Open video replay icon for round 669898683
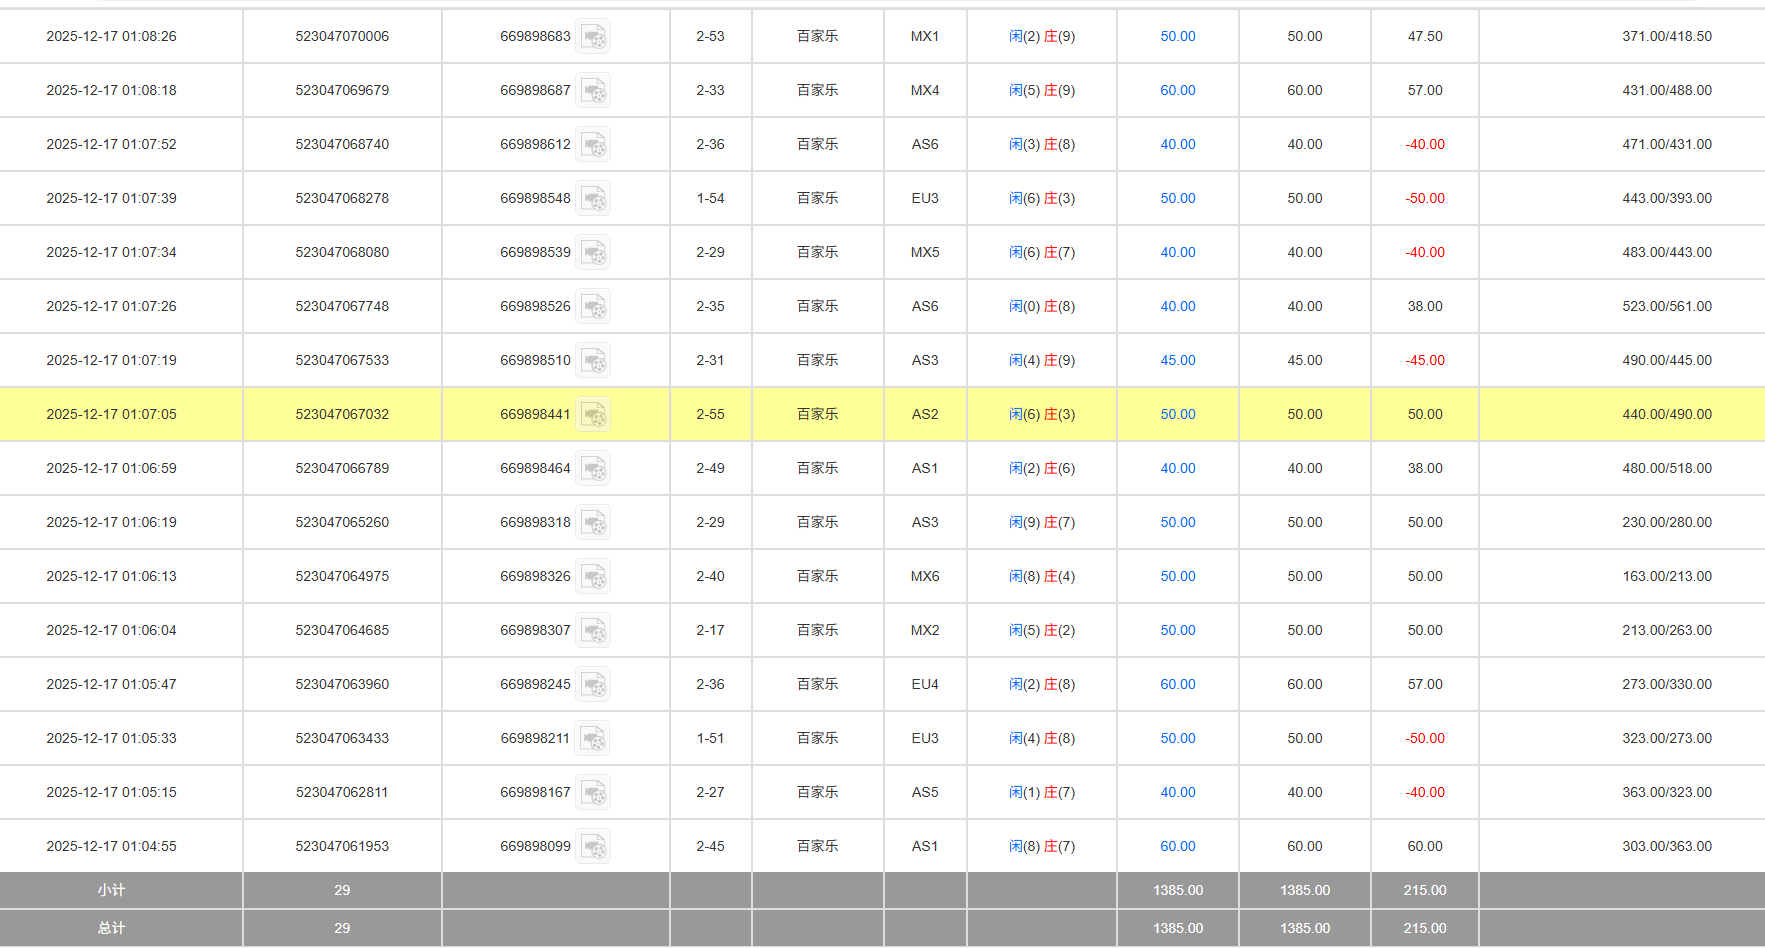 pos(593,37)
